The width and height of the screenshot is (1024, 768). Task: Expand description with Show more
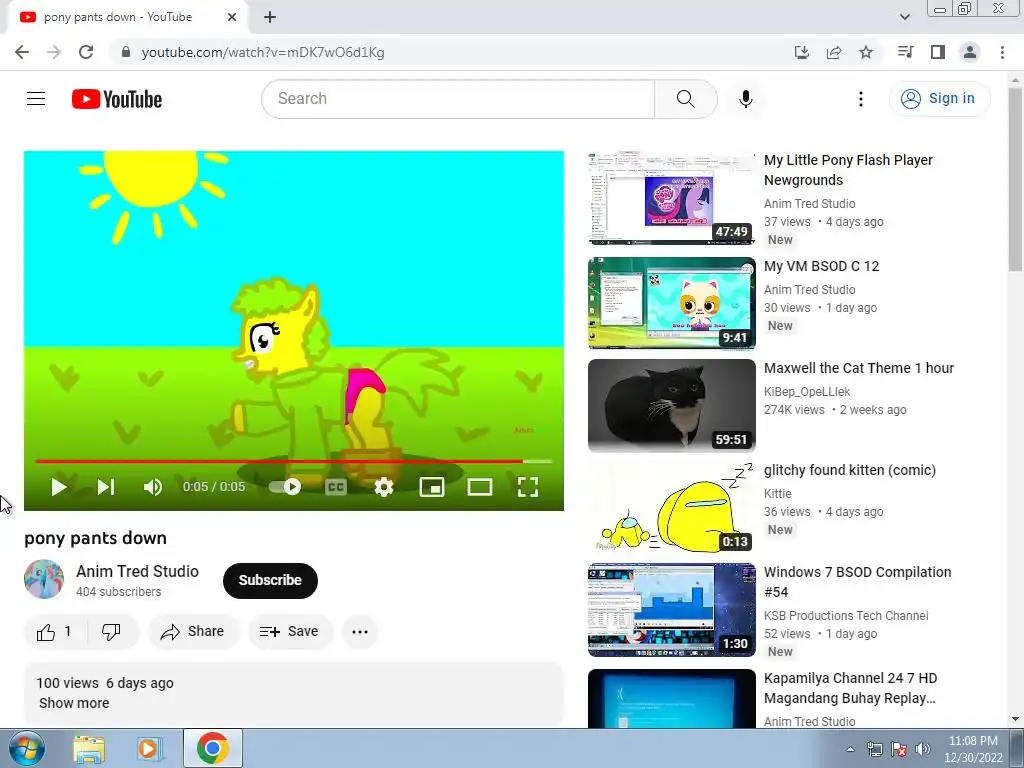pyautogui.click(x=74, y=703)
